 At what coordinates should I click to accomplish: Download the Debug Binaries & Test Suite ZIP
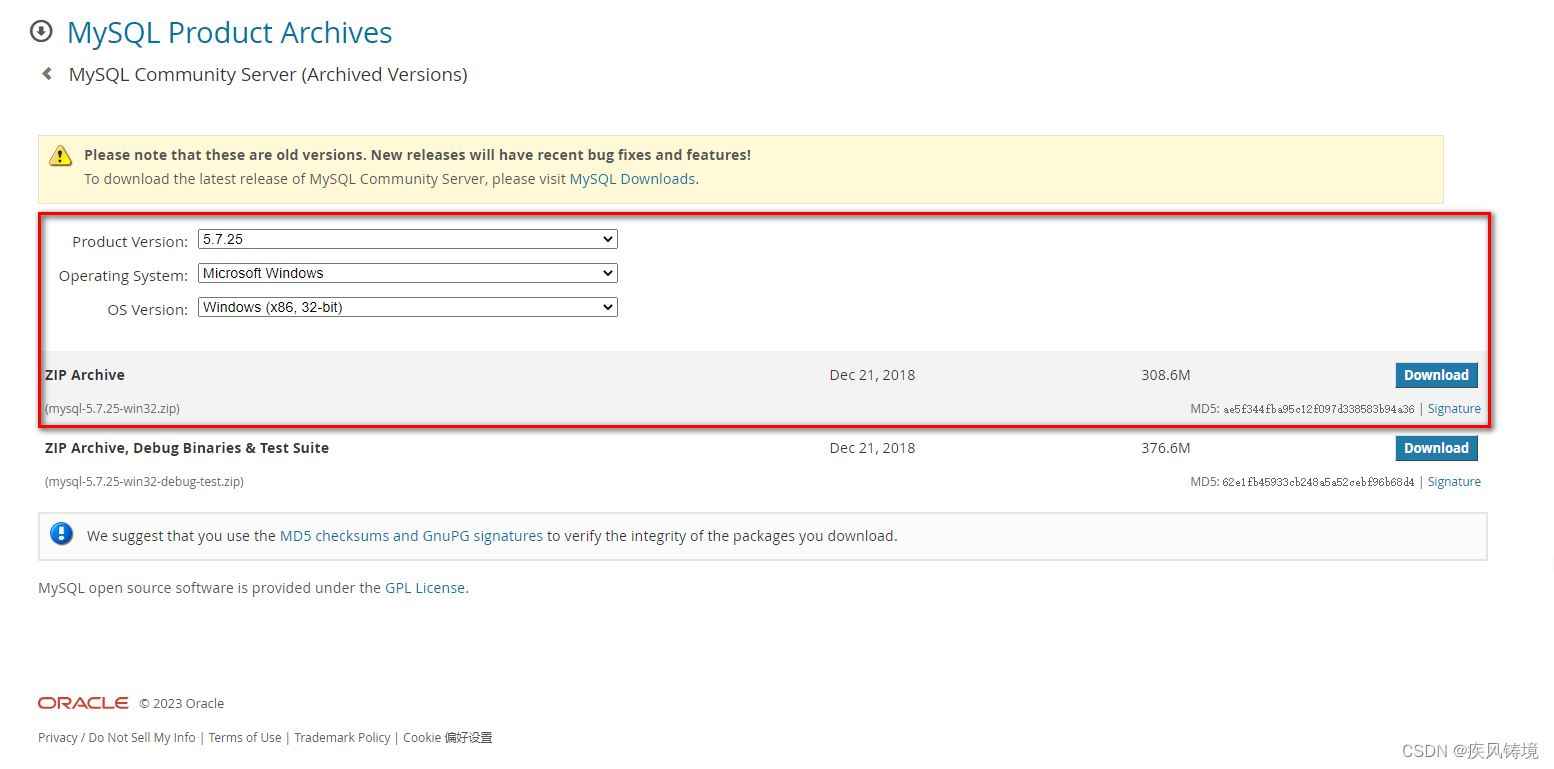[x=1436, y=448]
